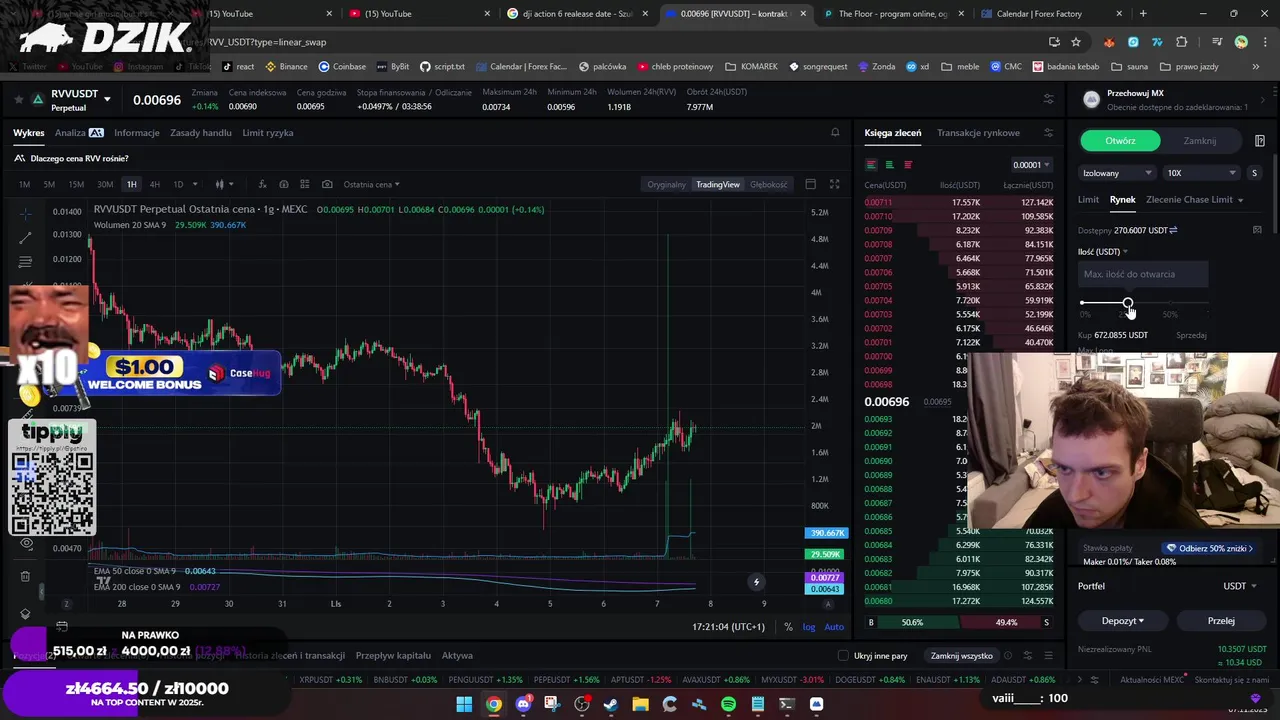Open the Przepływ kapitału tab
The width and height of the screenshot is (1280, 720).
(393, 656)
